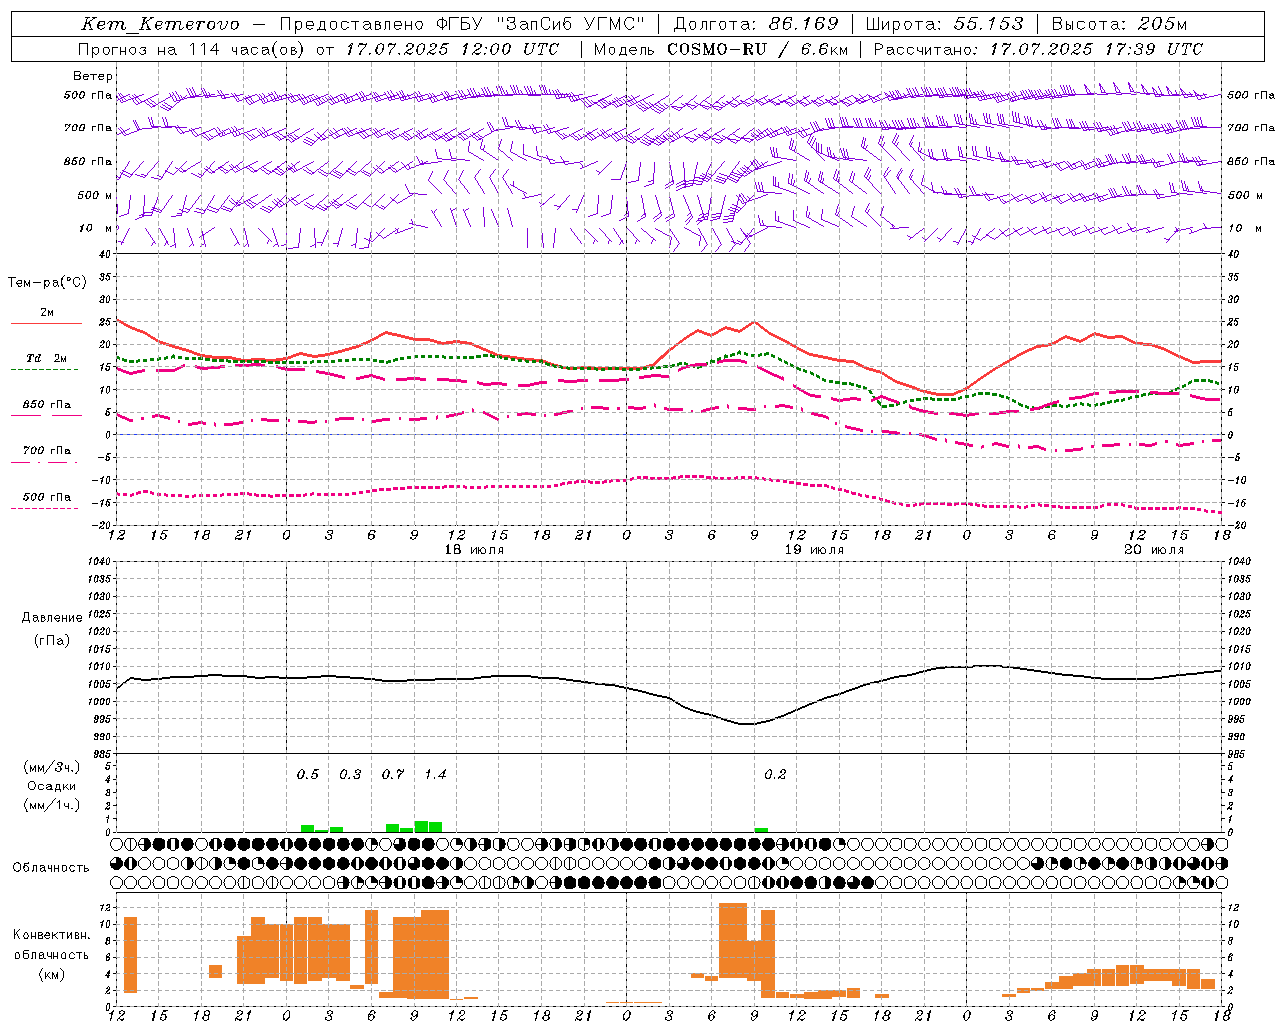
Task: Click the 'Осадки' precipitation label
Action: click(52, 787)
